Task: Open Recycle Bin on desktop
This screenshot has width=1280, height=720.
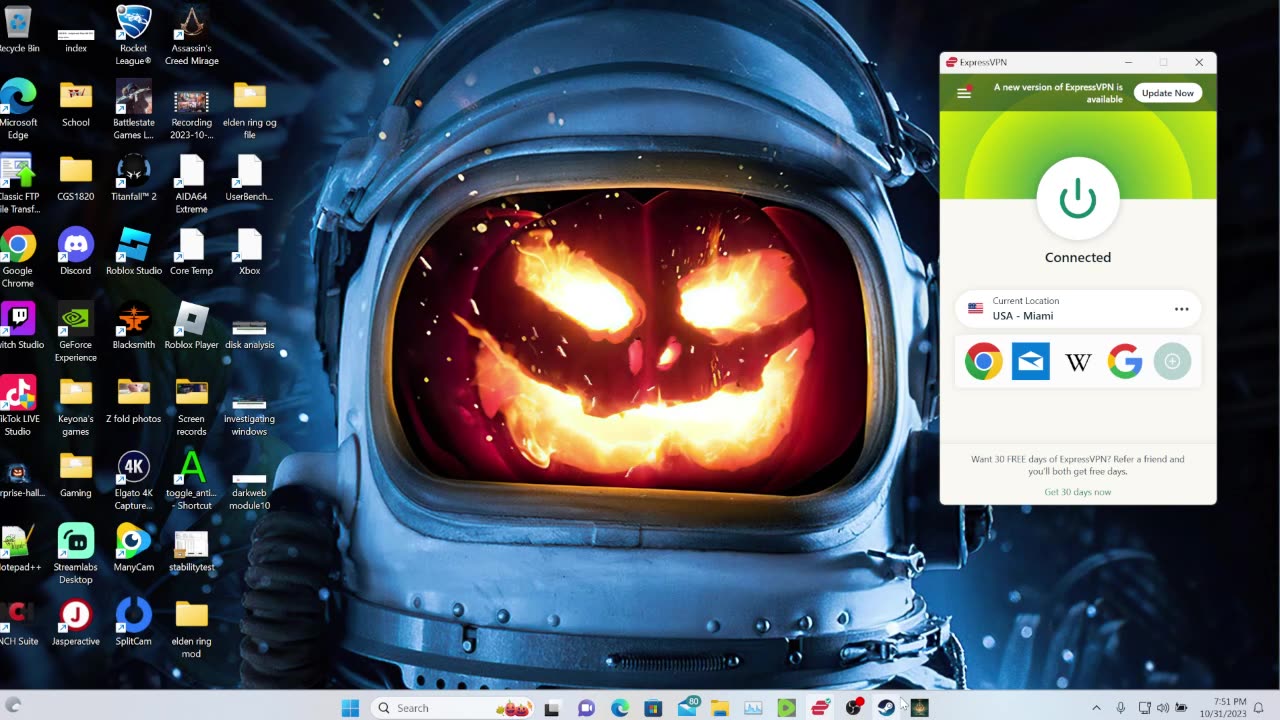Action: coord(18,30)
